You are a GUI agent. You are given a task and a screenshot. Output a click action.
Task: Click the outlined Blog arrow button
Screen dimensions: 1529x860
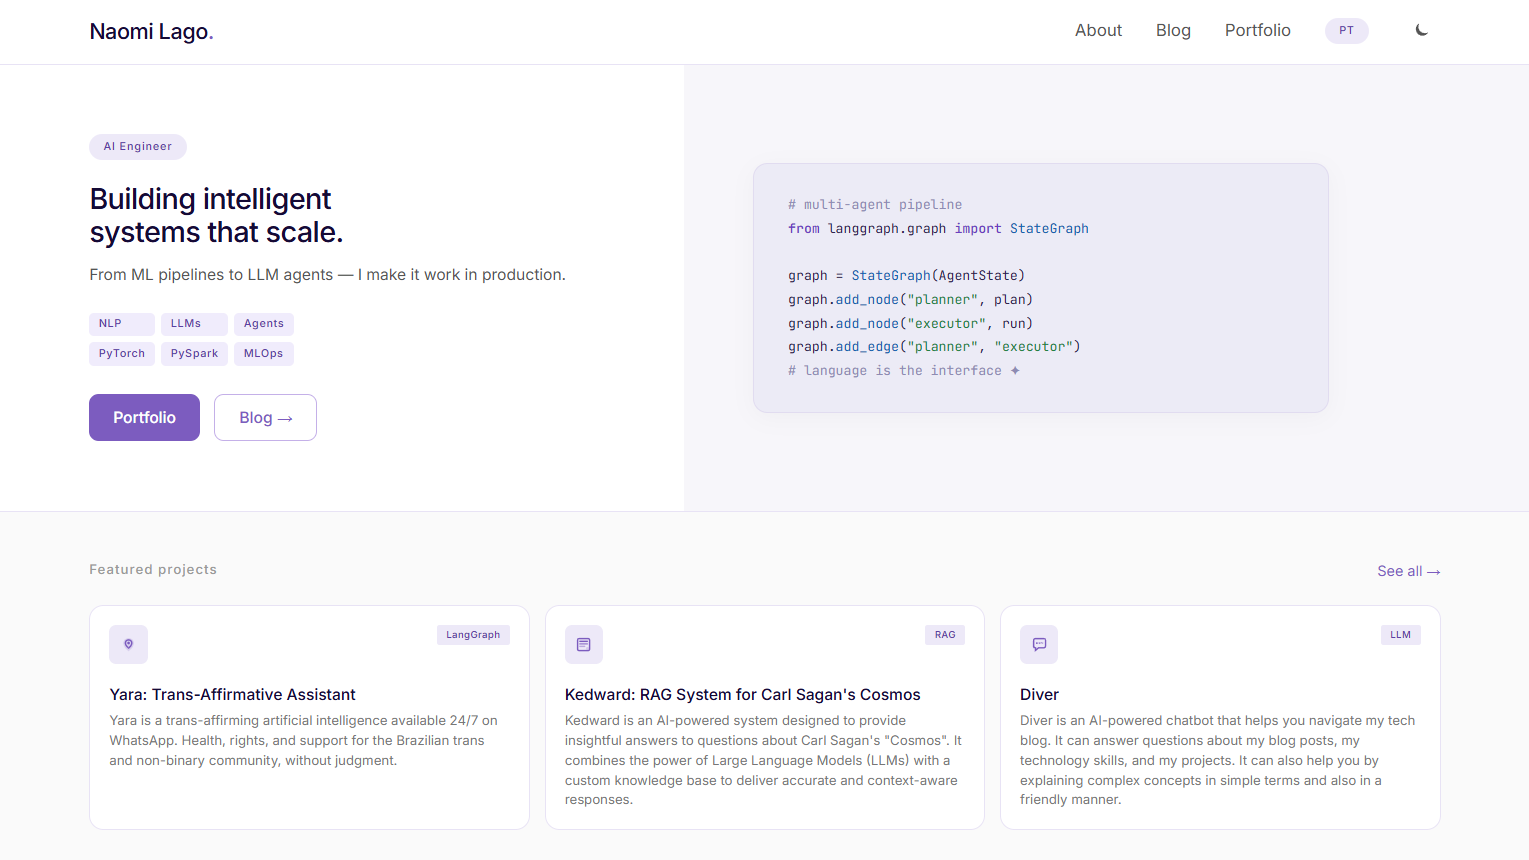click(x=265, y=417)
